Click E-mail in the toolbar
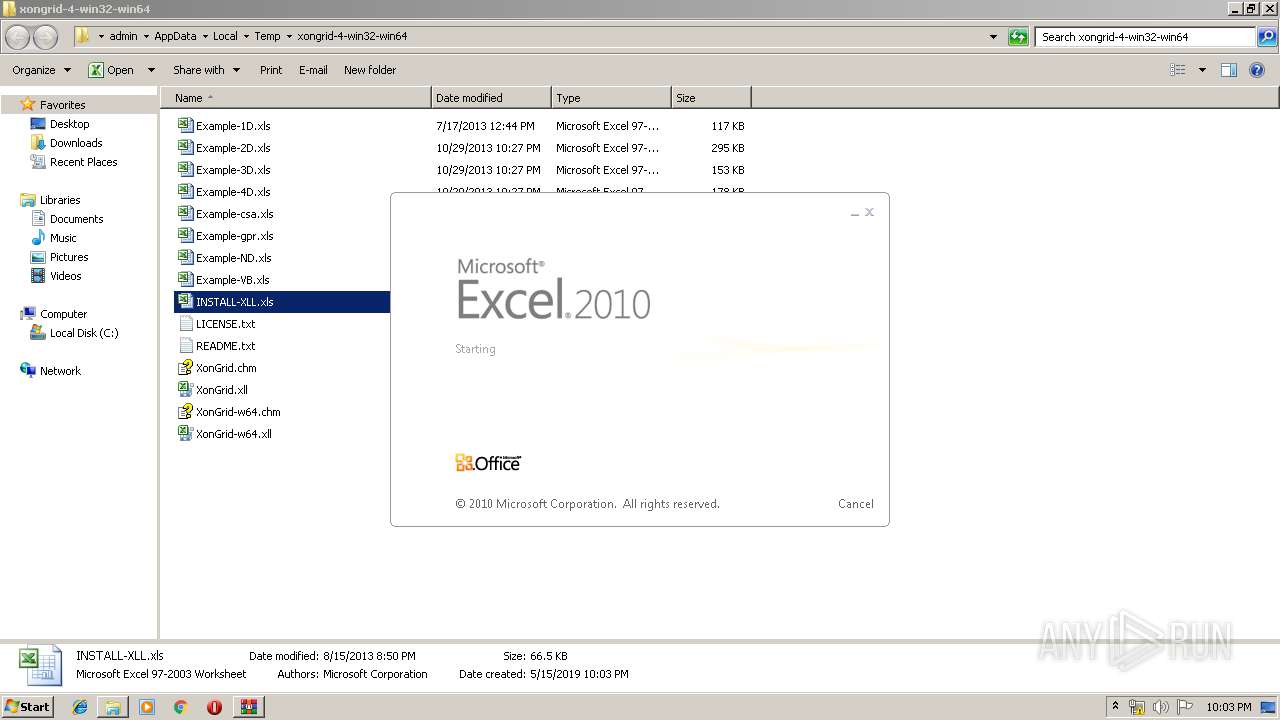Viewport: 1280px width, 720px height. coord(313,70)
